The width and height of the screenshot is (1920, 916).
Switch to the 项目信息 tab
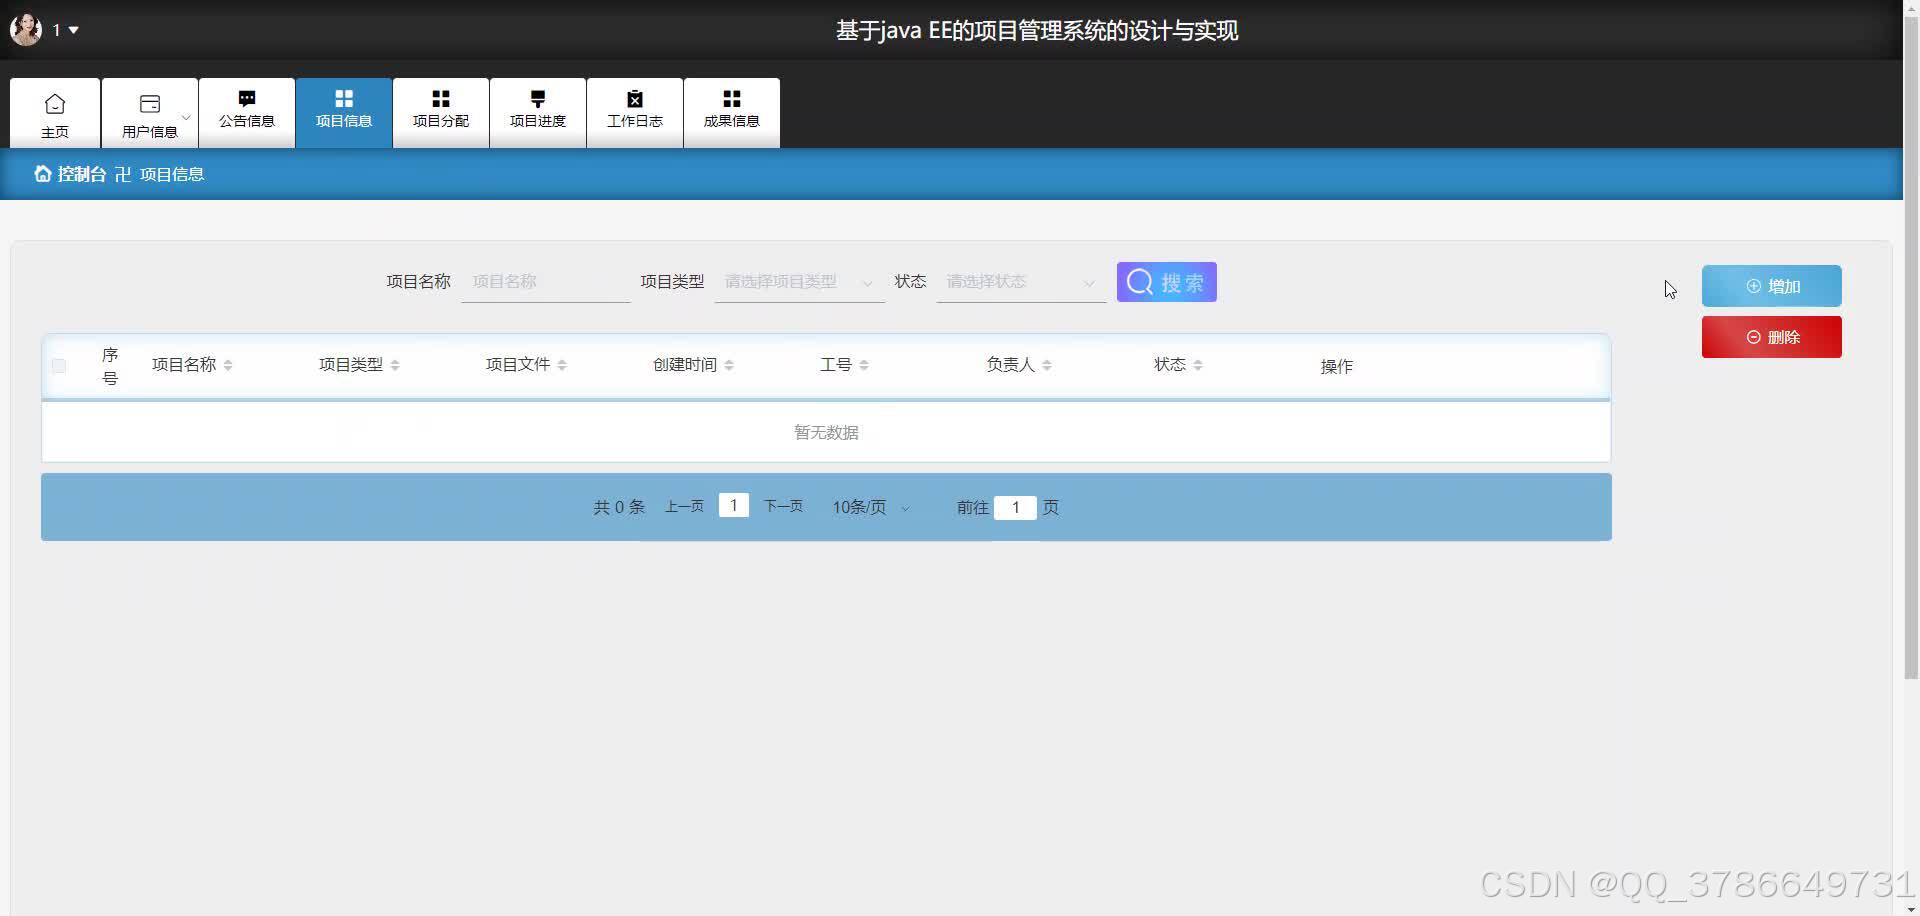pyautogui.click(x=343, y=112)
